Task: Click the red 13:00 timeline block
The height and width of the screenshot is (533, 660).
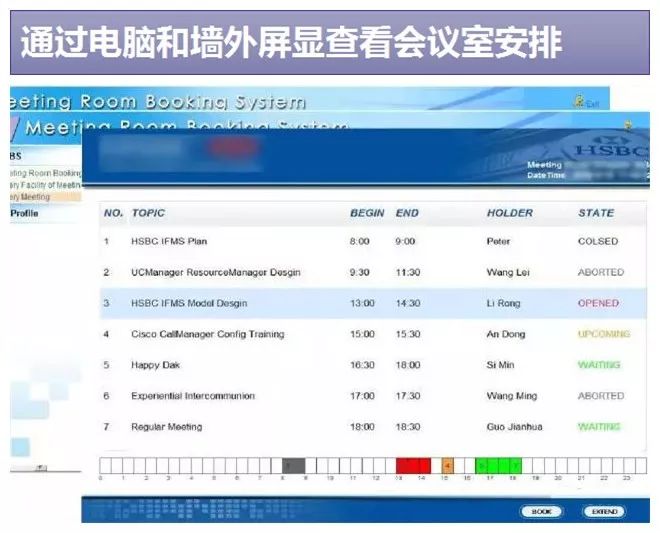Action: click(413, 466)
